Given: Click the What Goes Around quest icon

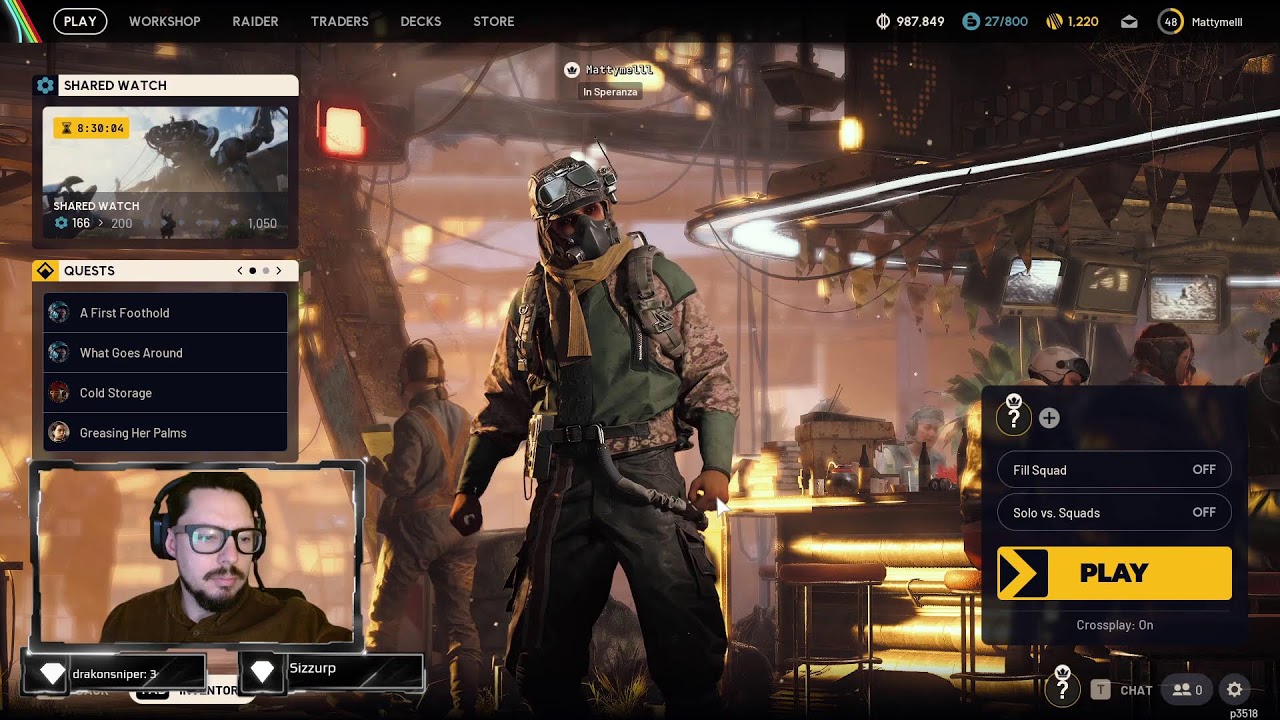Looking at the screenshot, I should 59,353.
